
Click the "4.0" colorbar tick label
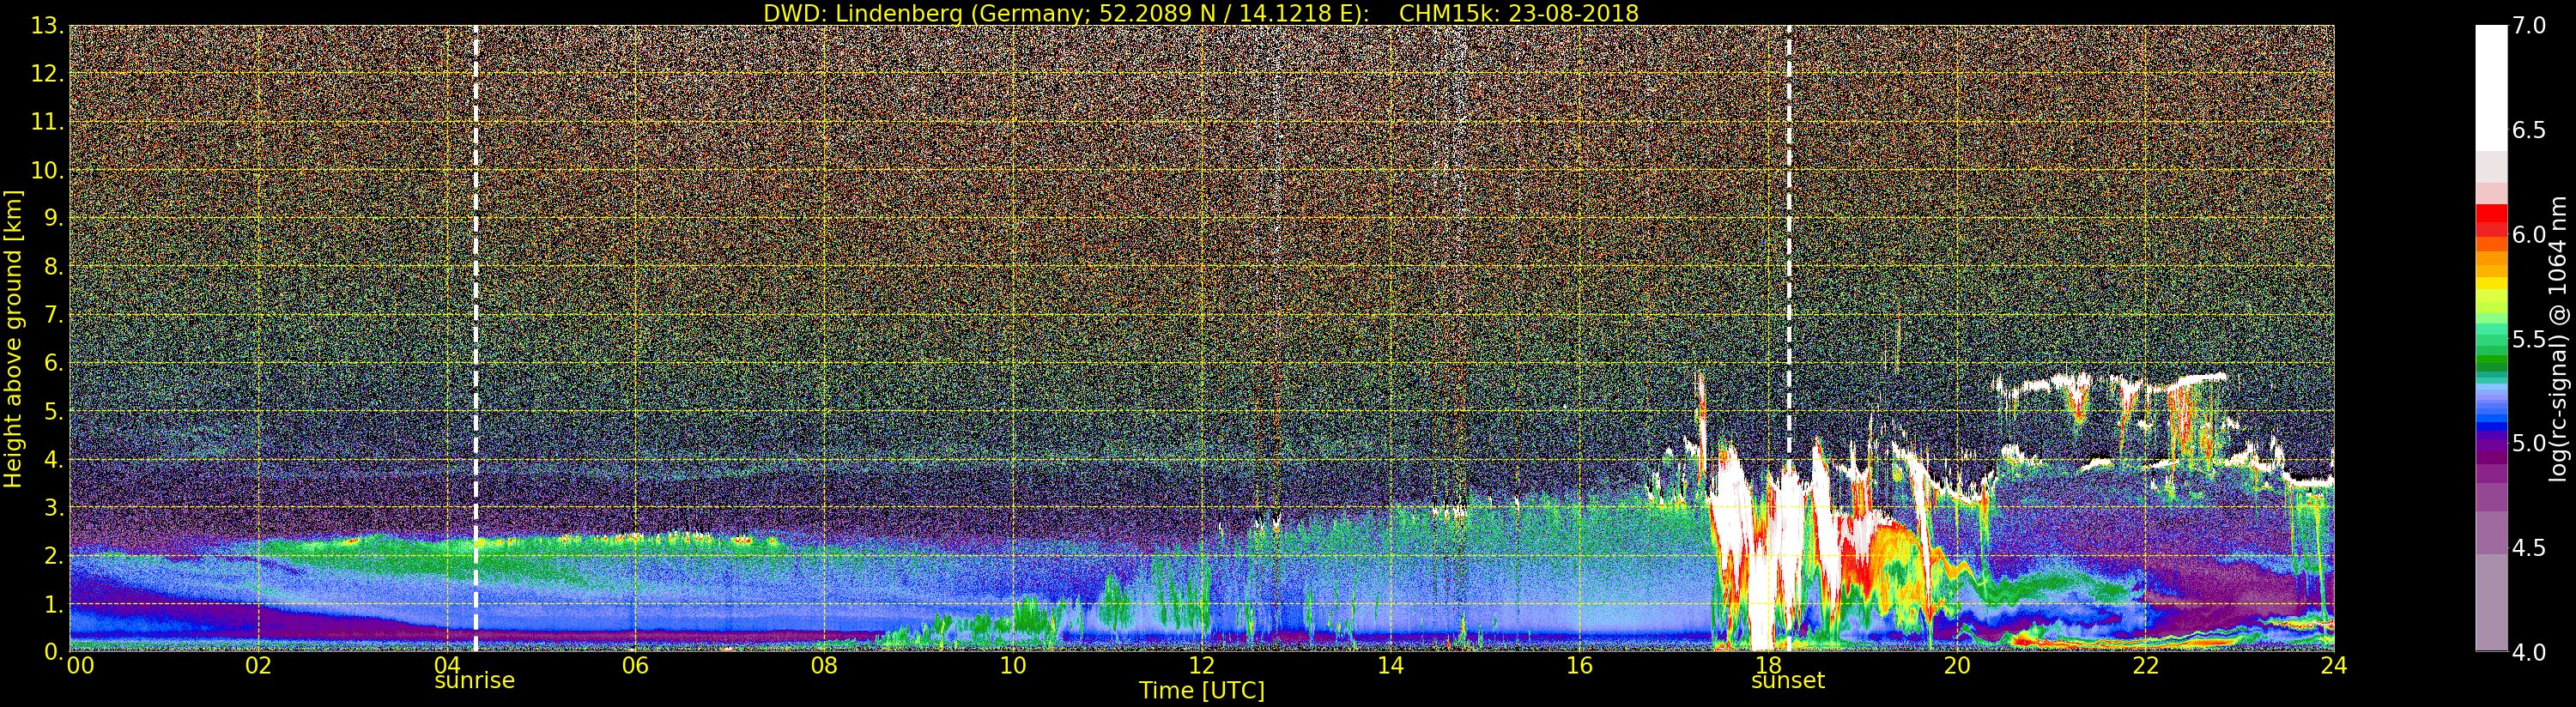click(2529, 652)
